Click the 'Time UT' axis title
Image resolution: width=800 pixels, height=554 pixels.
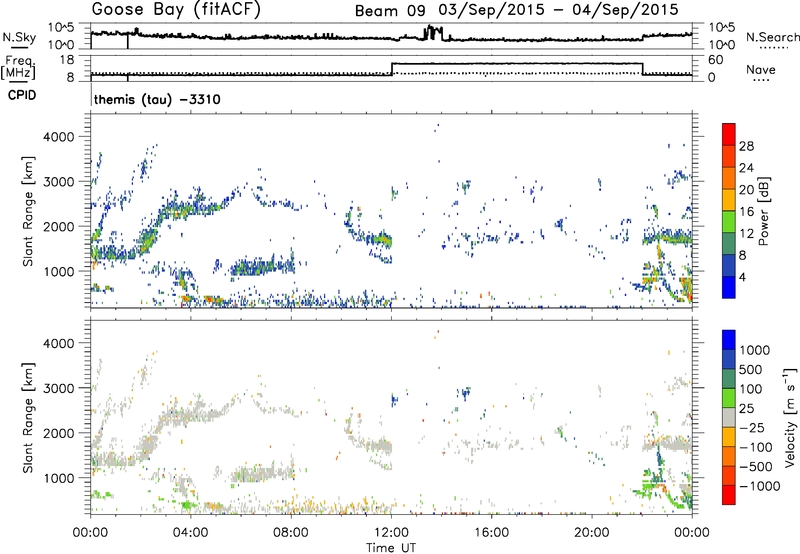pyautogui.click(x=391, y=548)
